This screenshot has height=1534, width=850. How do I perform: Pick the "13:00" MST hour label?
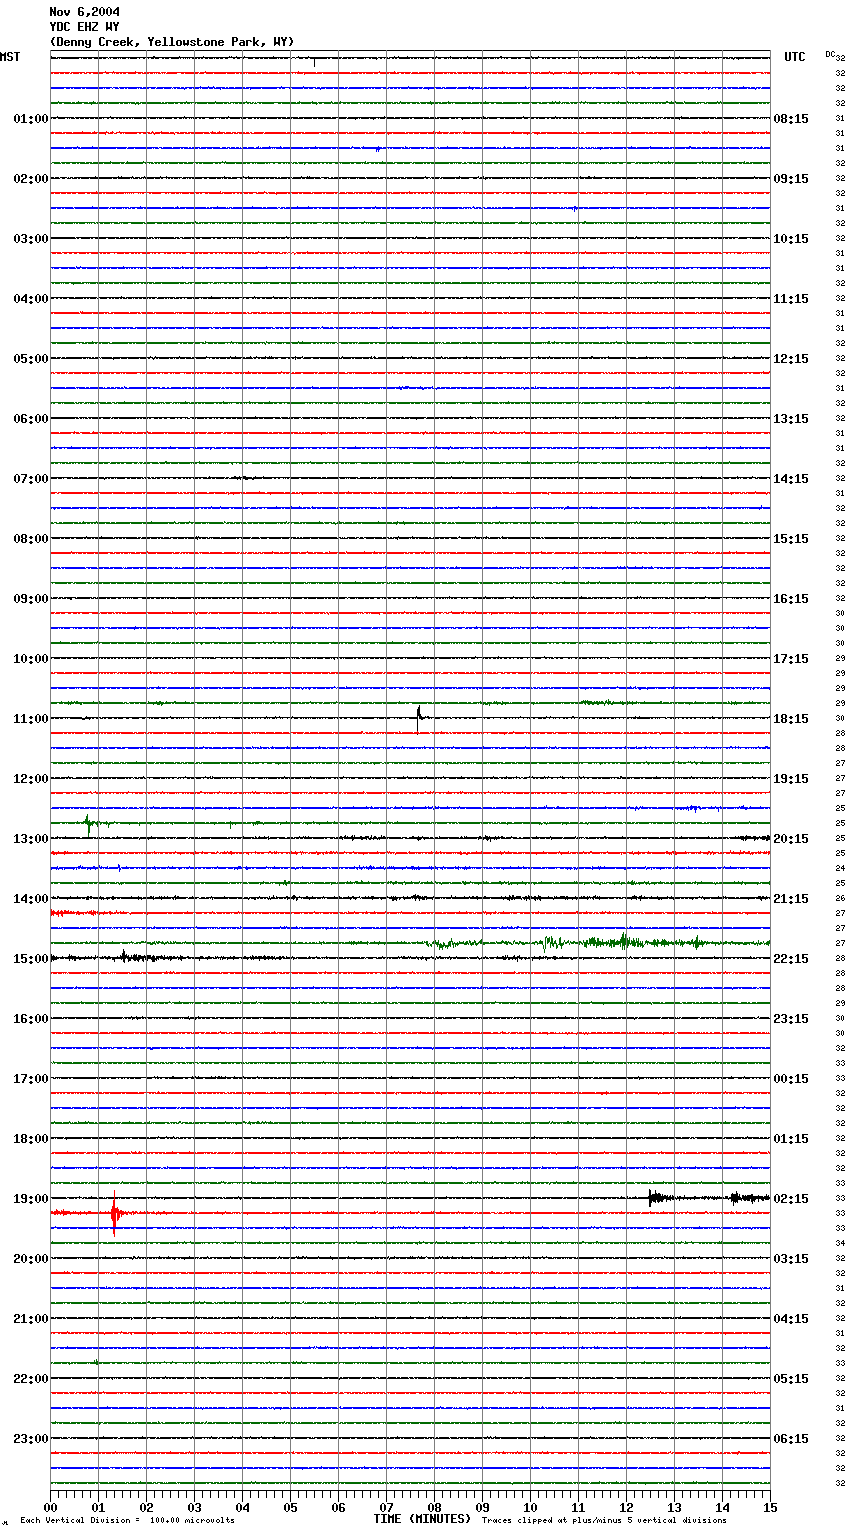[31, 839]
